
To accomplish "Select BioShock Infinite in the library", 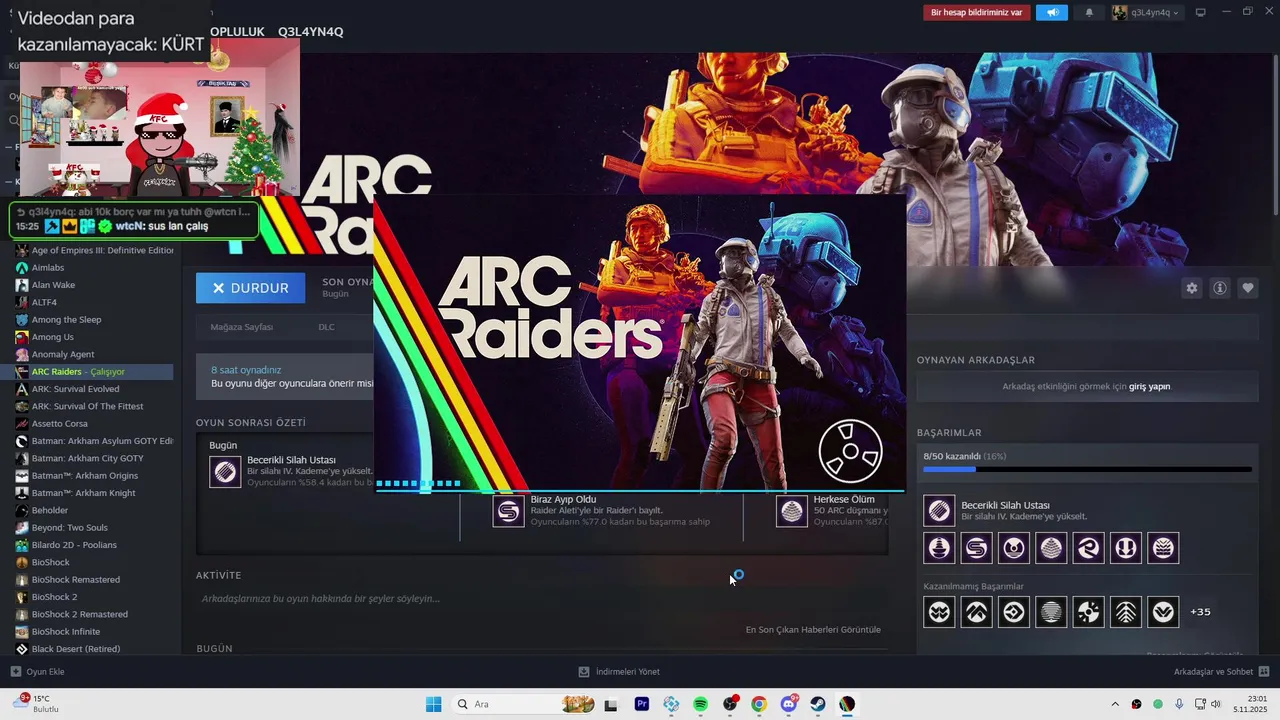I will coord(94,632).
